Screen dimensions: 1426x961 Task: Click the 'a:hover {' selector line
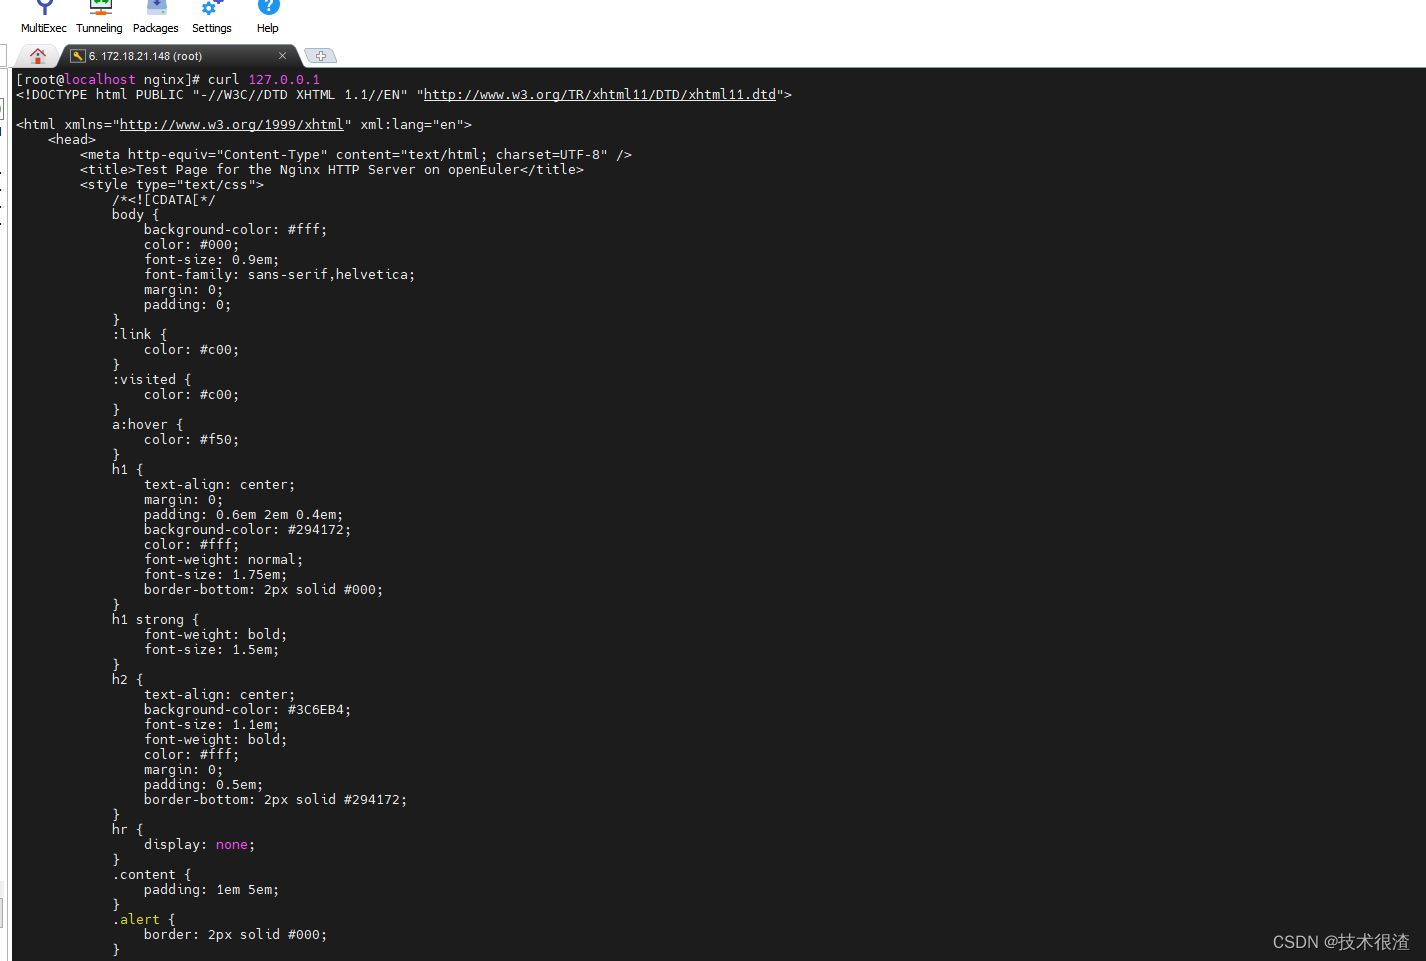click(x=148, y=425)
